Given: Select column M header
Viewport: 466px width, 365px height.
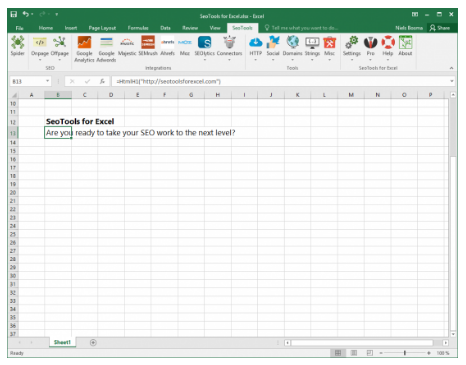Looking at the screenshot, I should 351,95.
